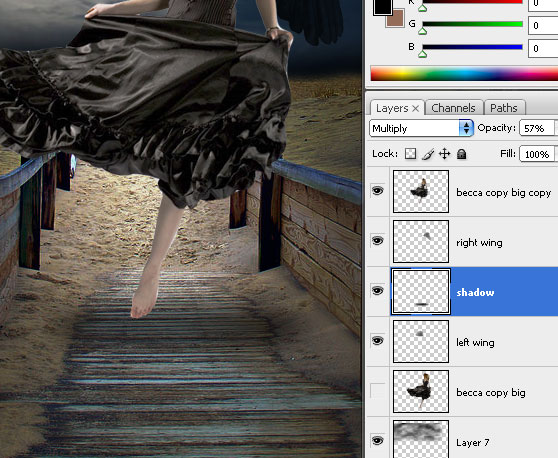The image size is (558, 458).
Task: Switch to the Channels tab
Action: 453,108
